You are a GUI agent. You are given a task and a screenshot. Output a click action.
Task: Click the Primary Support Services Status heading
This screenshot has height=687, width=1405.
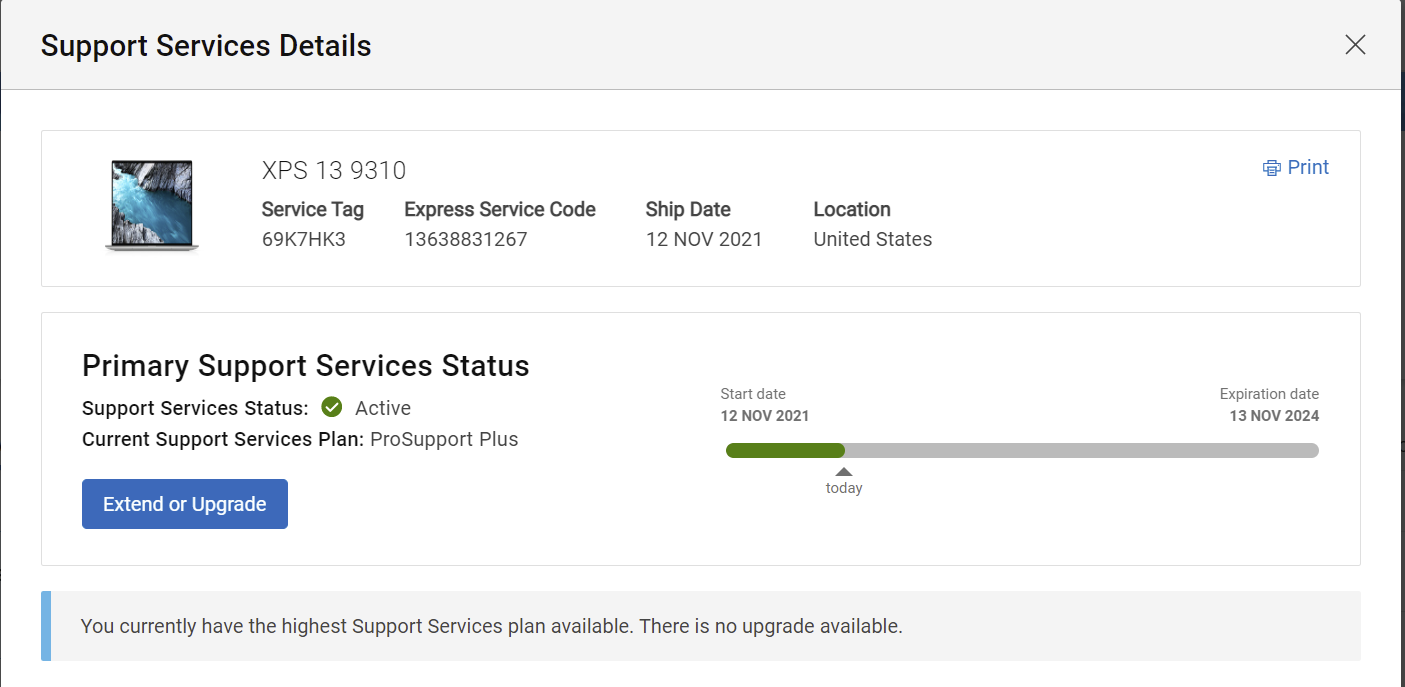[x=306, y=366]
